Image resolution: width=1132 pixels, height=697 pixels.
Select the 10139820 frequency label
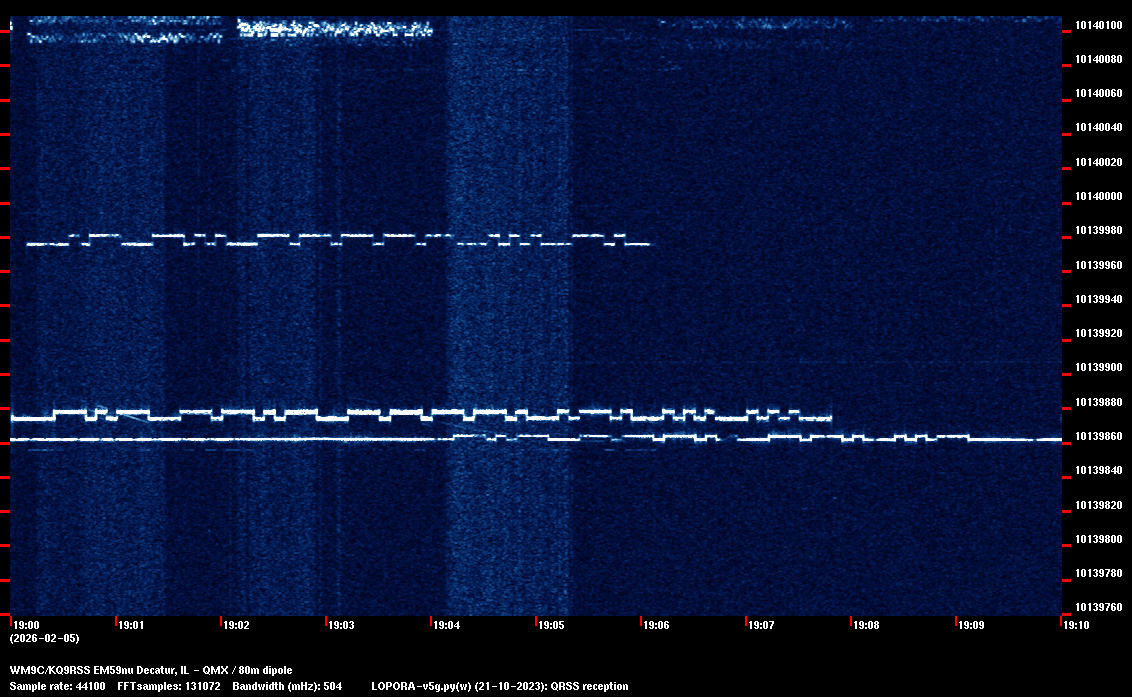1099,505
